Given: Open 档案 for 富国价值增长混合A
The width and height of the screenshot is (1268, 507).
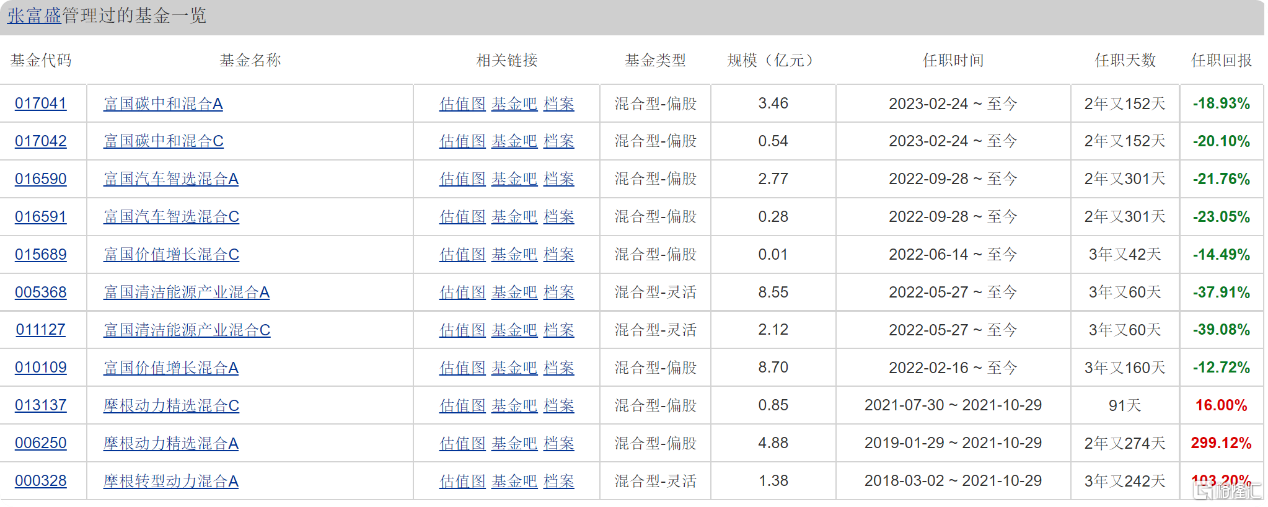Looking at the screenshot, I should [x=559, y=368].
